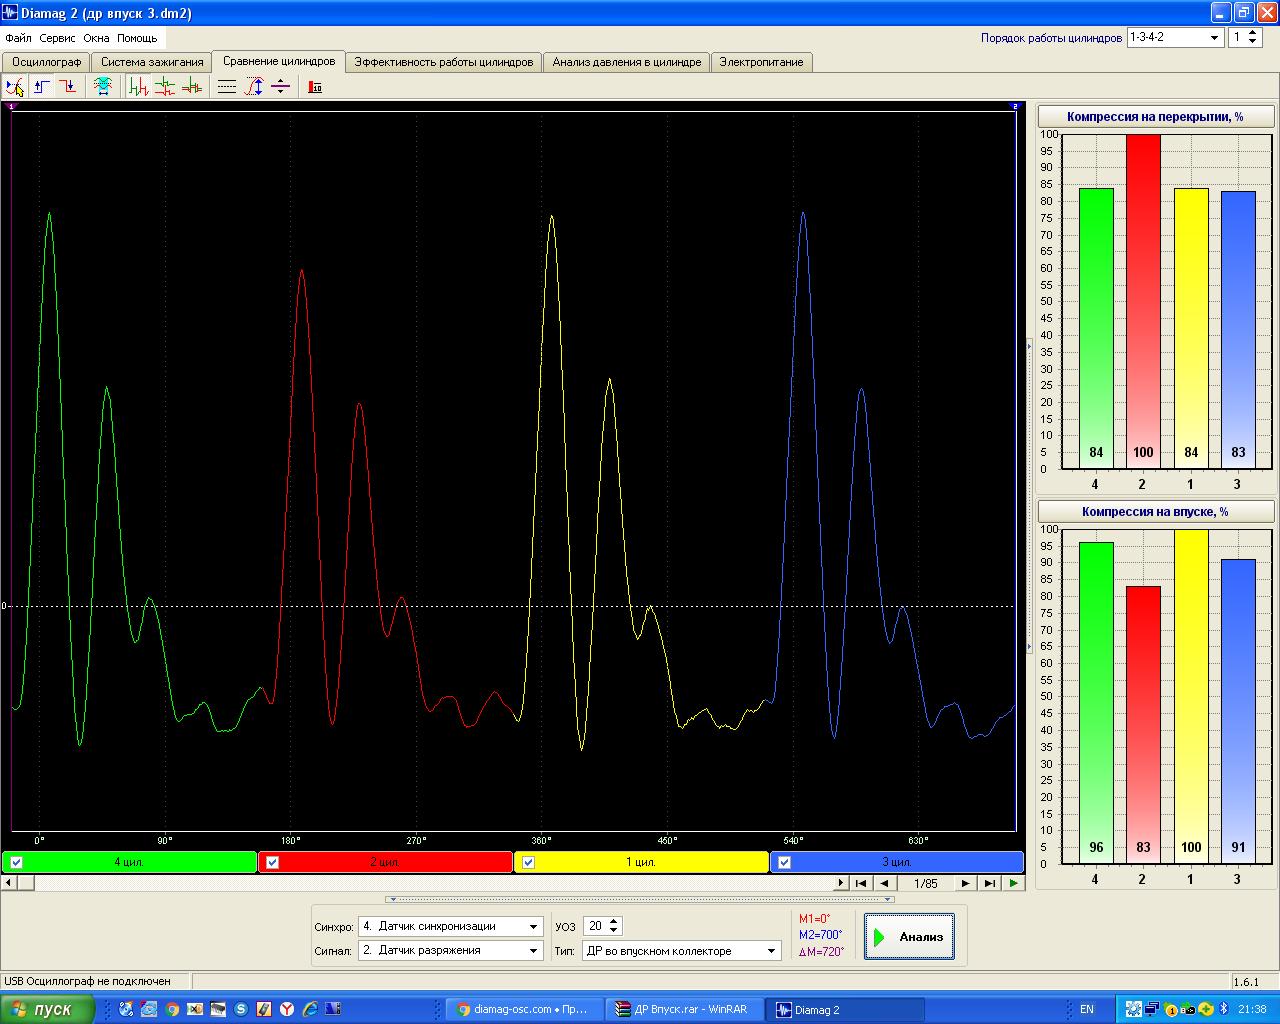The image size is (1280, 1024).
Task: Step to the next frame
Action: [965, 883]
